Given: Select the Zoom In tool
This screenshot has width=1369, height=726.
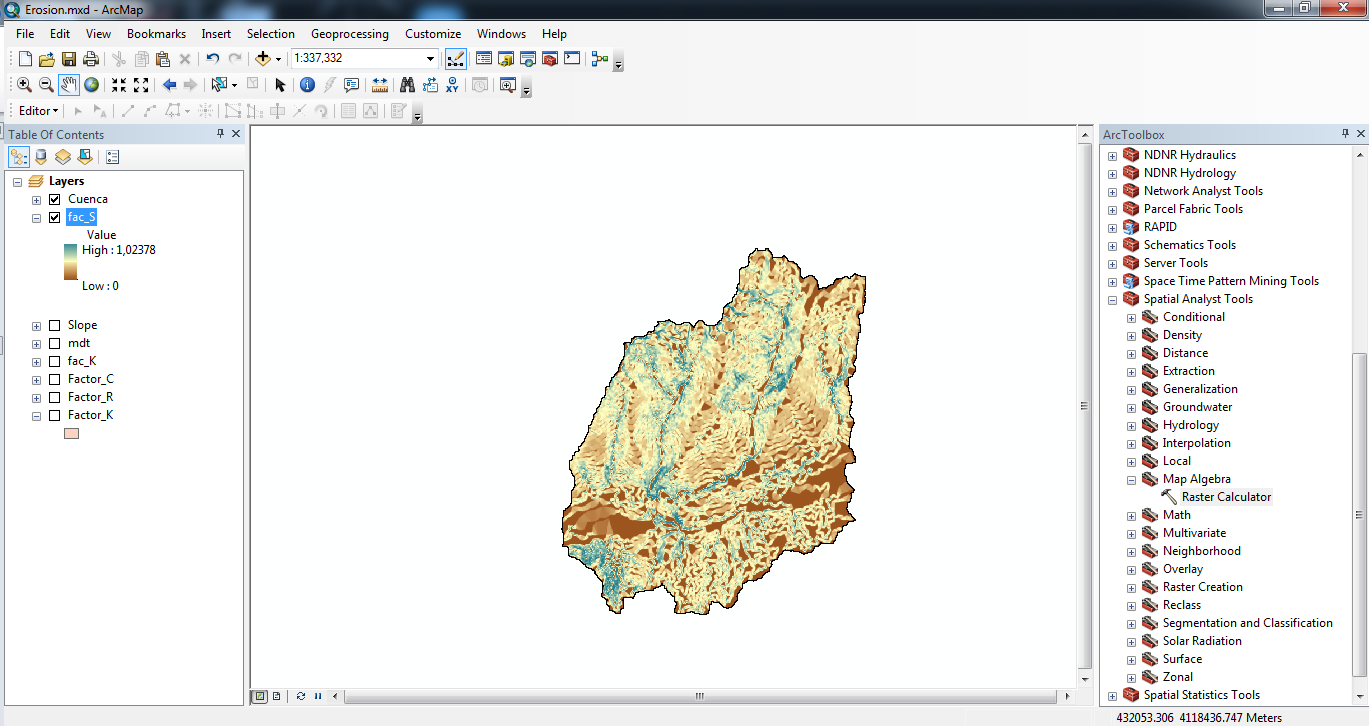Looking at the screenshot, I should pos(24,85).
